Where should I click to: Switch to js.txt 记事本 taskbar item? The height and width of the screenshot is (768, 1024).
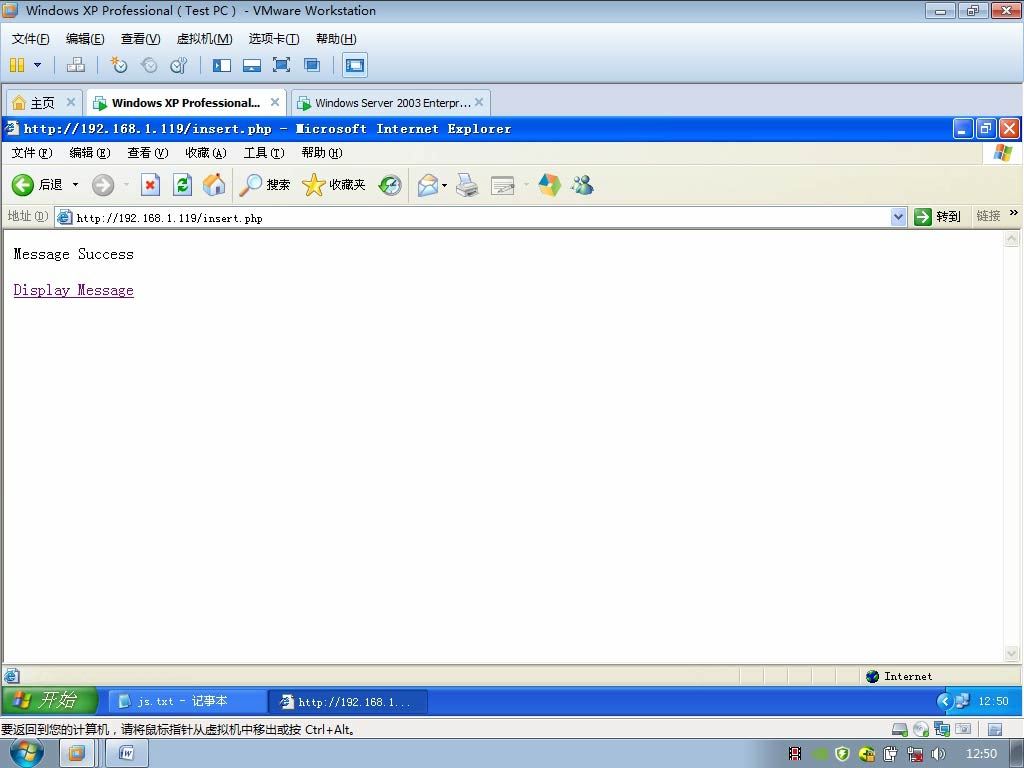point(187,701)
